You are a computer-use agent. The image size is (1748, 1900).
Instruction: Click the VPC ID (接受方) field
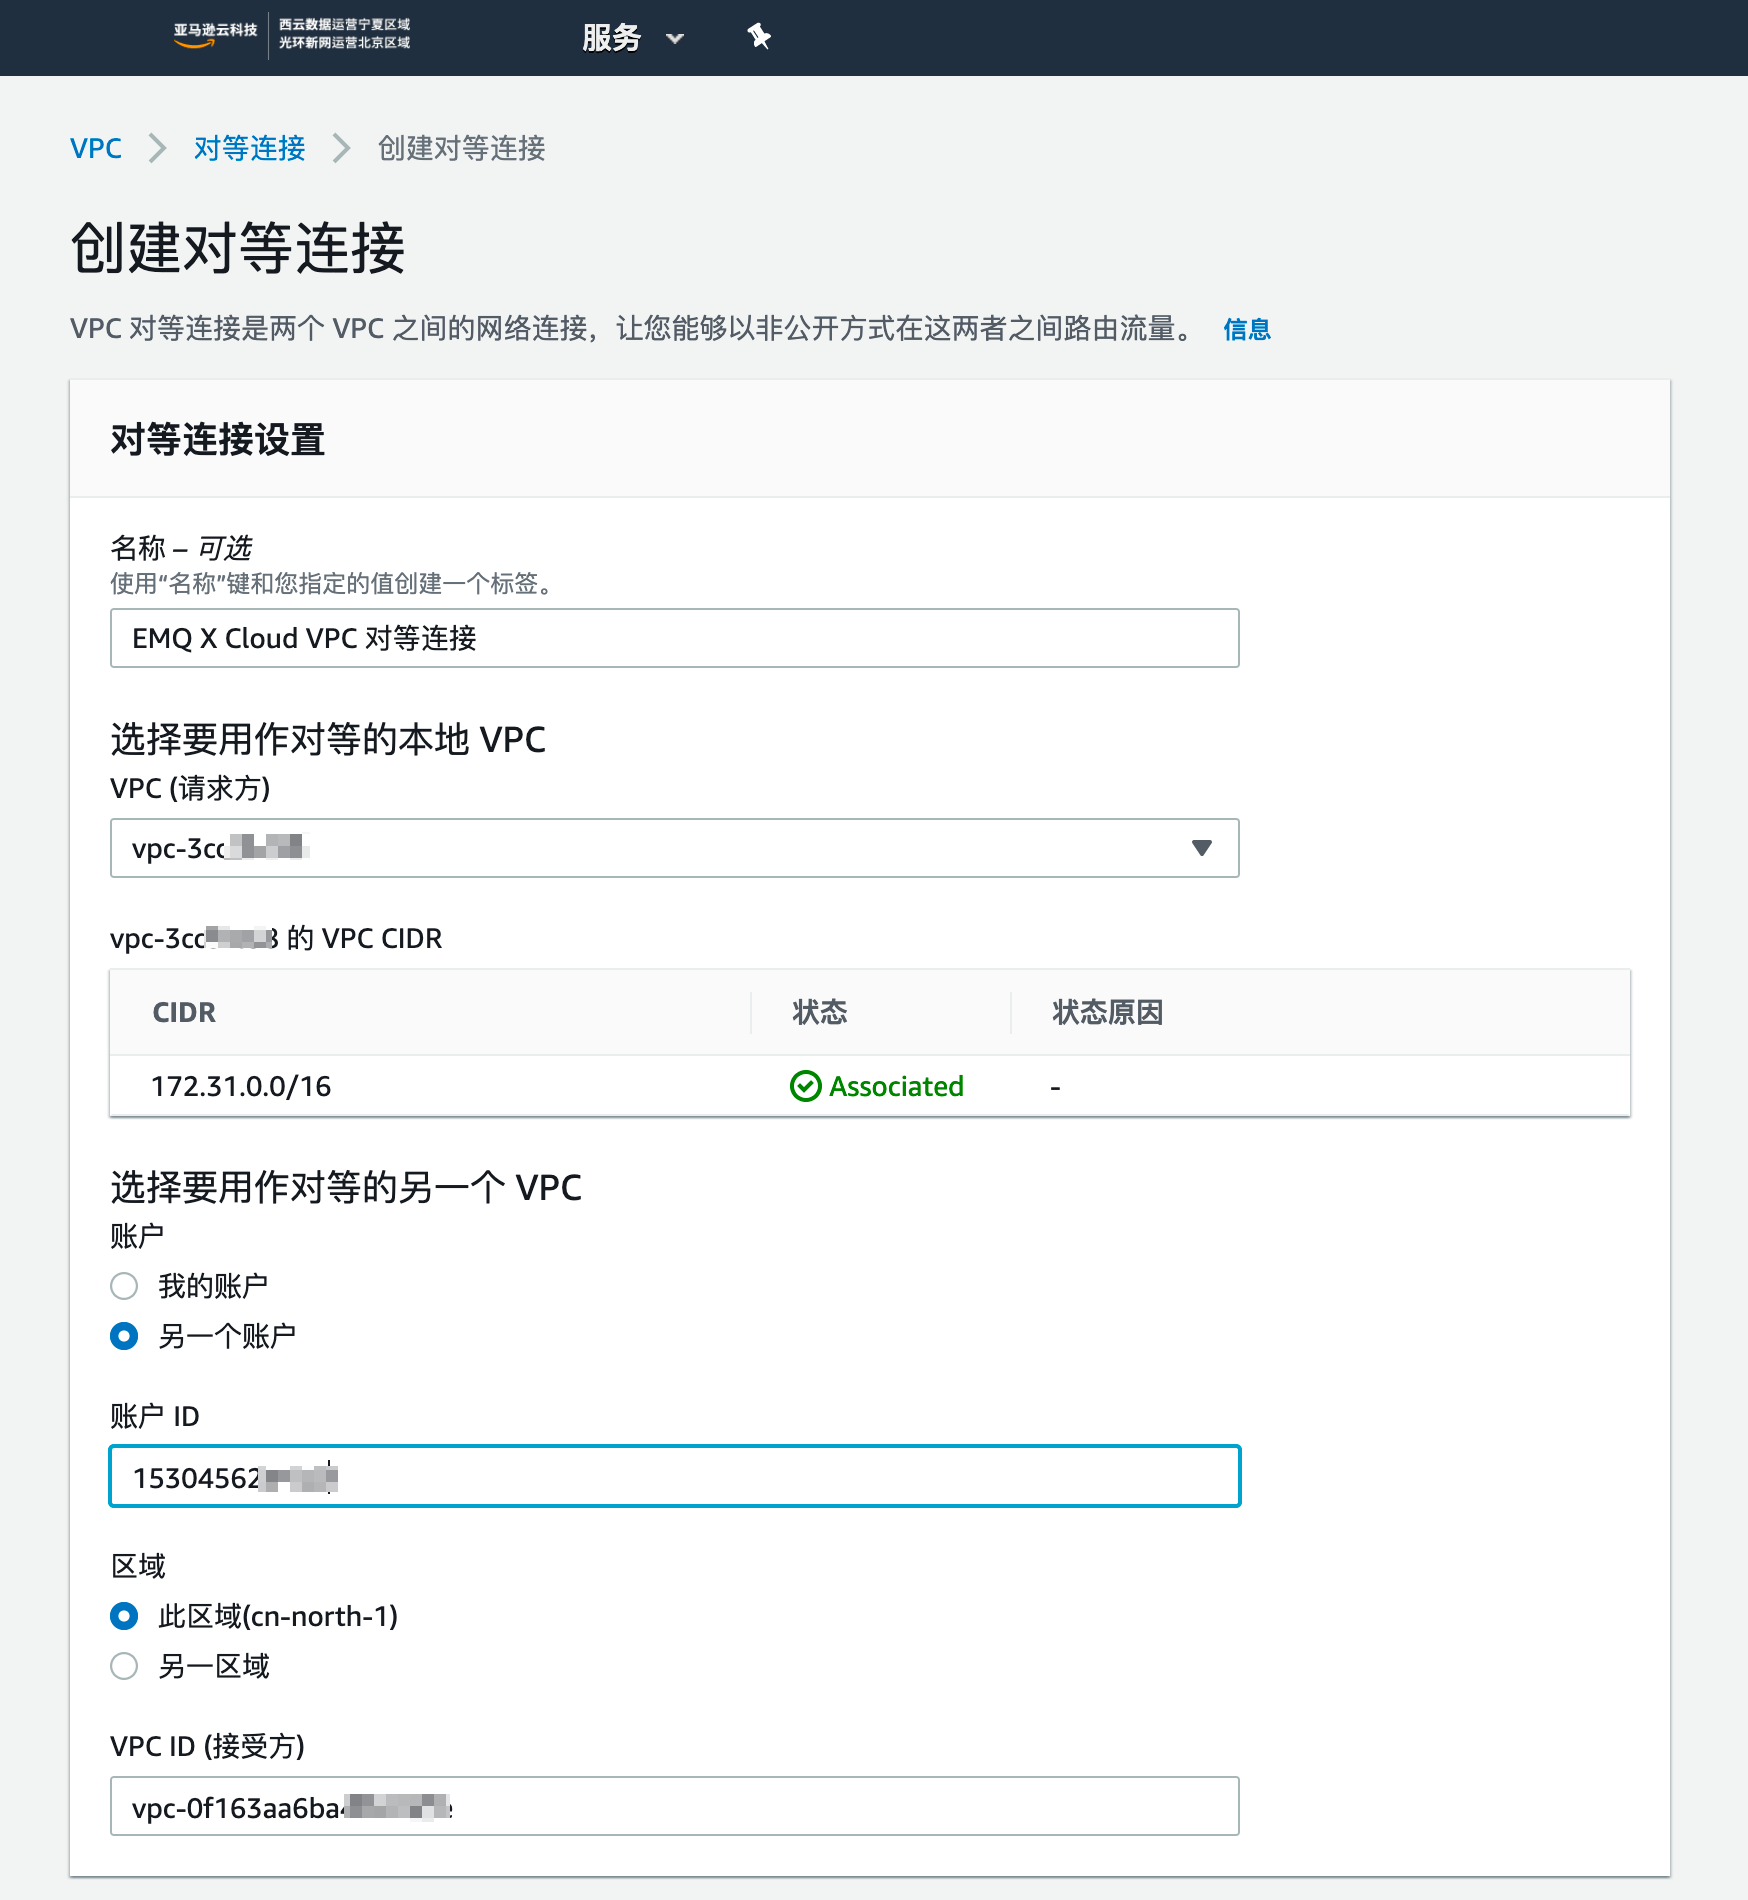pyautogui.click(x=674, y=1806)
